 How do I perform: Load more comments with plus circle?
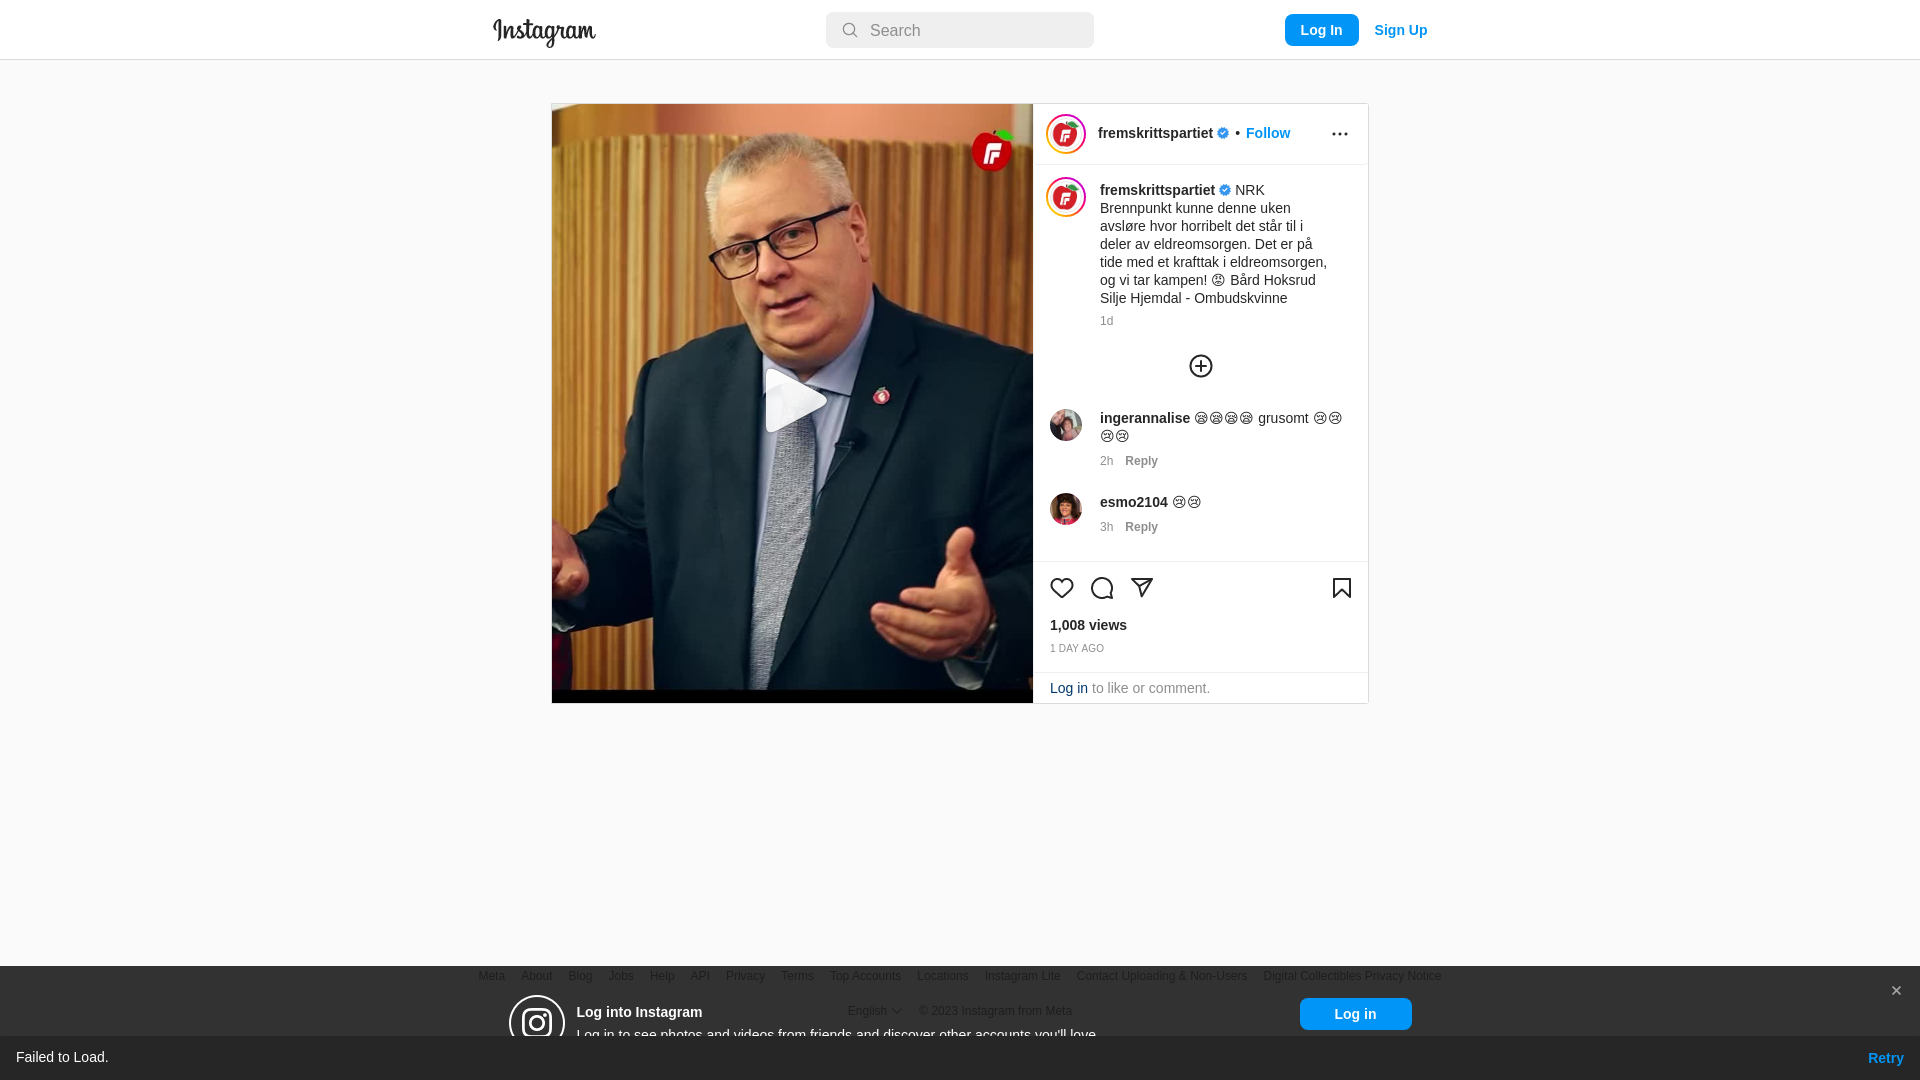[x=1201, y=366]
